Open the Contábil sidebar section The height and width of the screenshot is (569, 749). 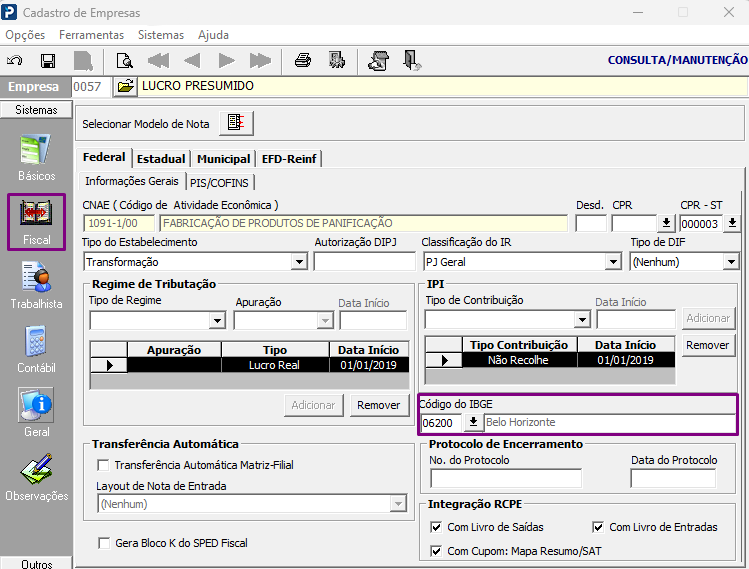point(36,350)
